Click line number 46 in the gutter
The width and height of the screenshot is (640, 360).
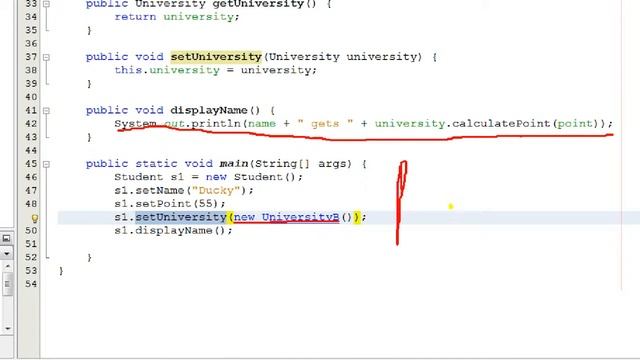click(31, 177)
